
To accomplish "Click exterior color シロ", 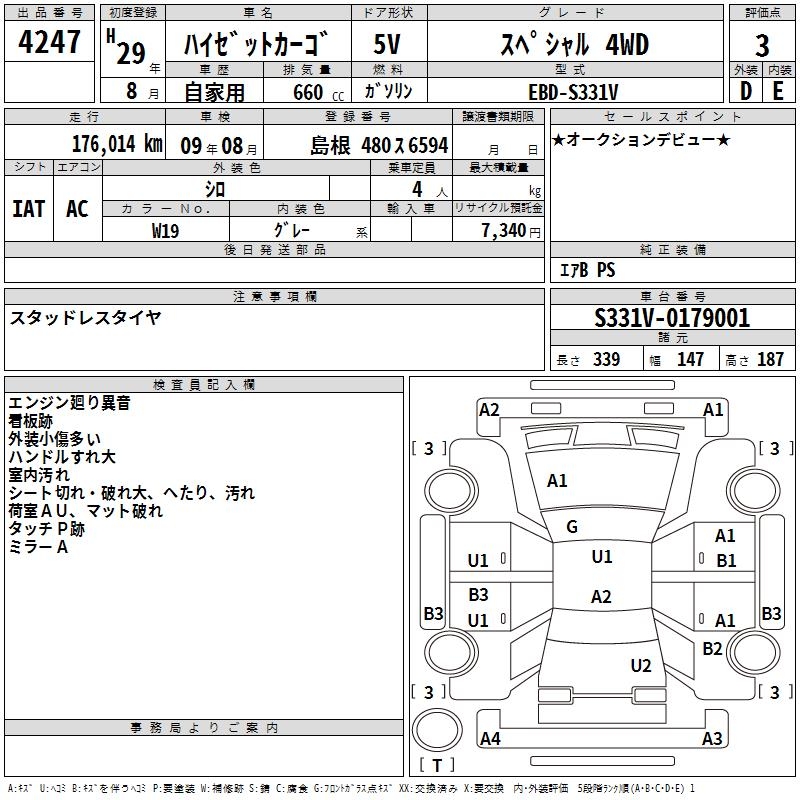I will (x=215, y=189).
